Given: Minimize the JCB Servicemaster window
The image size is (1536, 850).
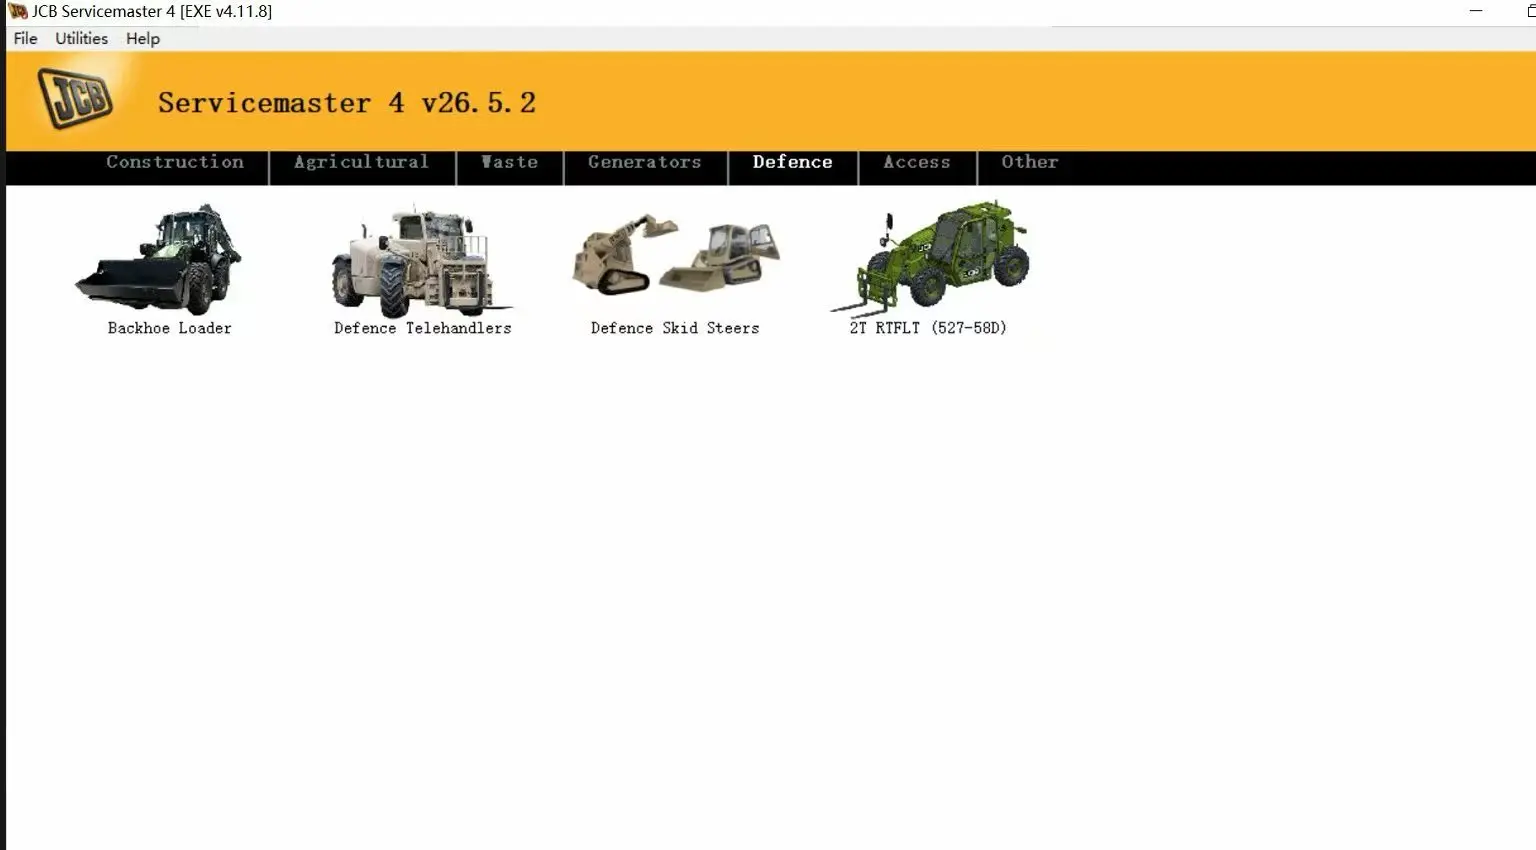Looking at the screenshot, I should pos(1476,11).
